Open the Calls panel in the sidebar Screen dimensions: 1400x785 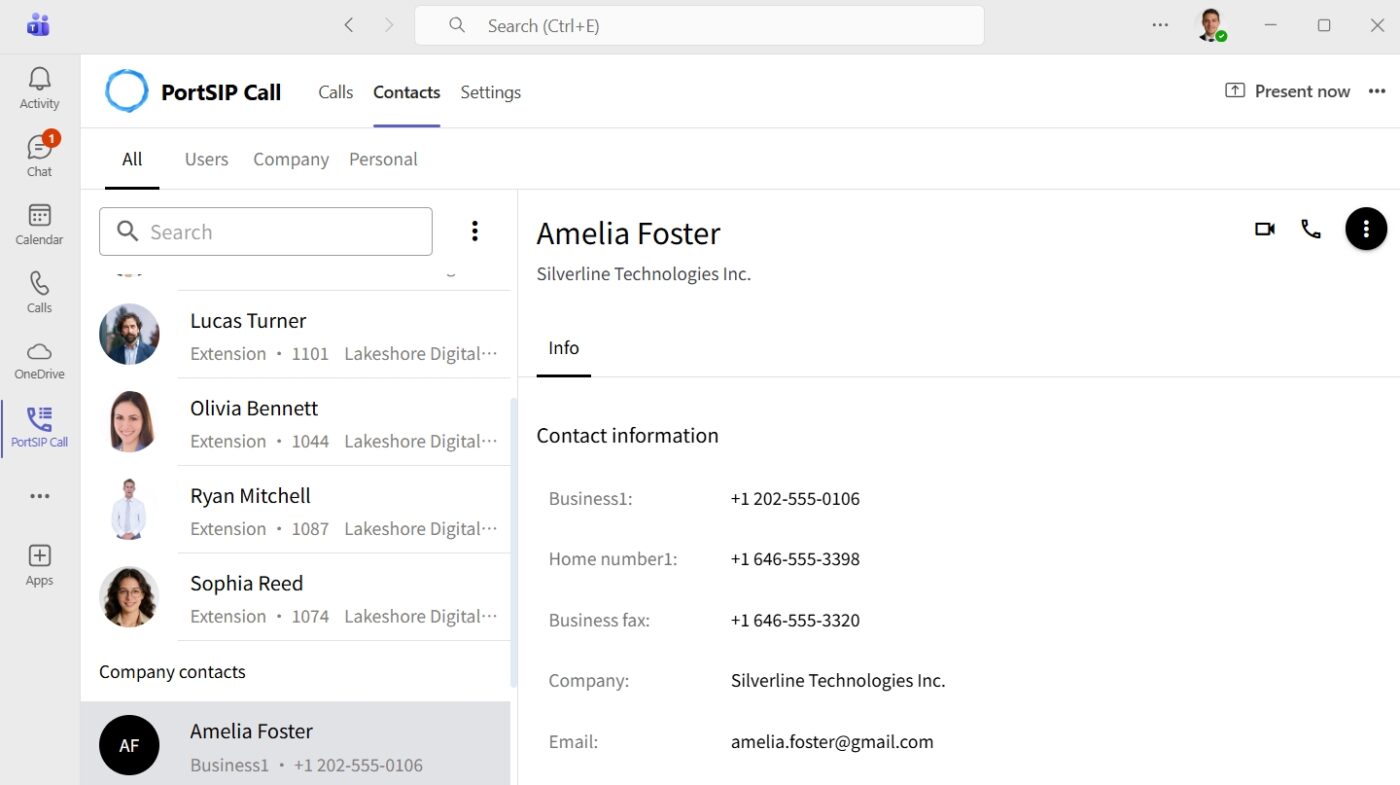pyautogui.click(x=38, y=291)
